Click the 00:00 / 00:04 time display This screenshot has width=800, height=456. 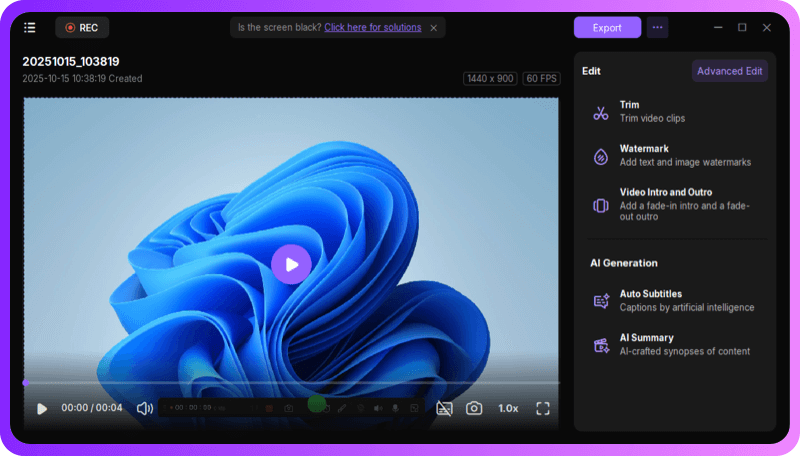(92, 408)
